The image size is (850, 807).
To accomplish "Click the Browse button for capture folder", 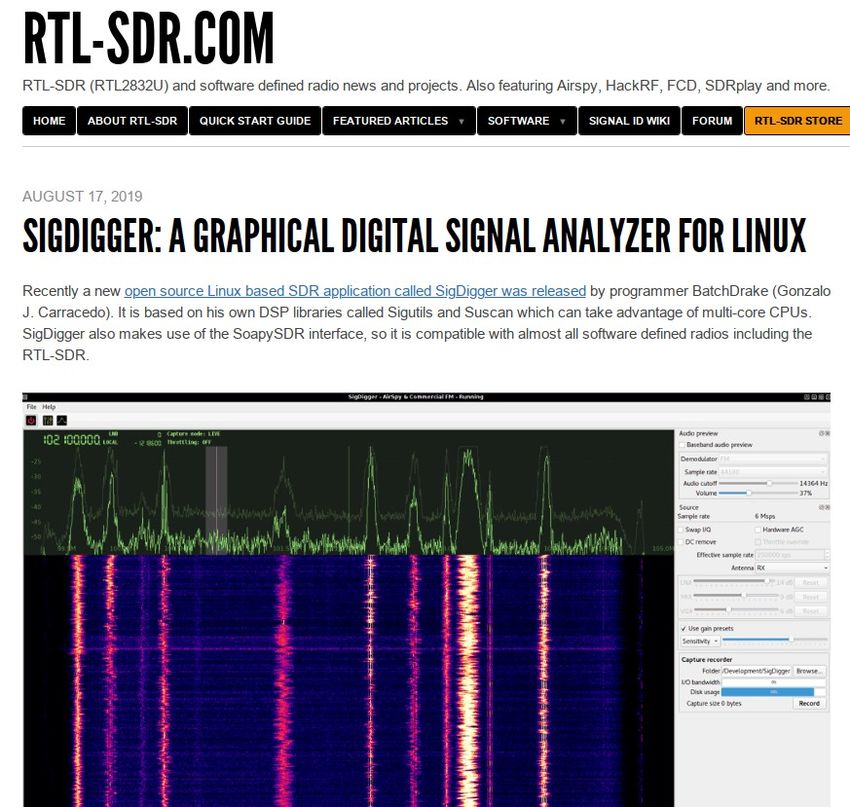I will pyautogui.click(x=809, y=671).
